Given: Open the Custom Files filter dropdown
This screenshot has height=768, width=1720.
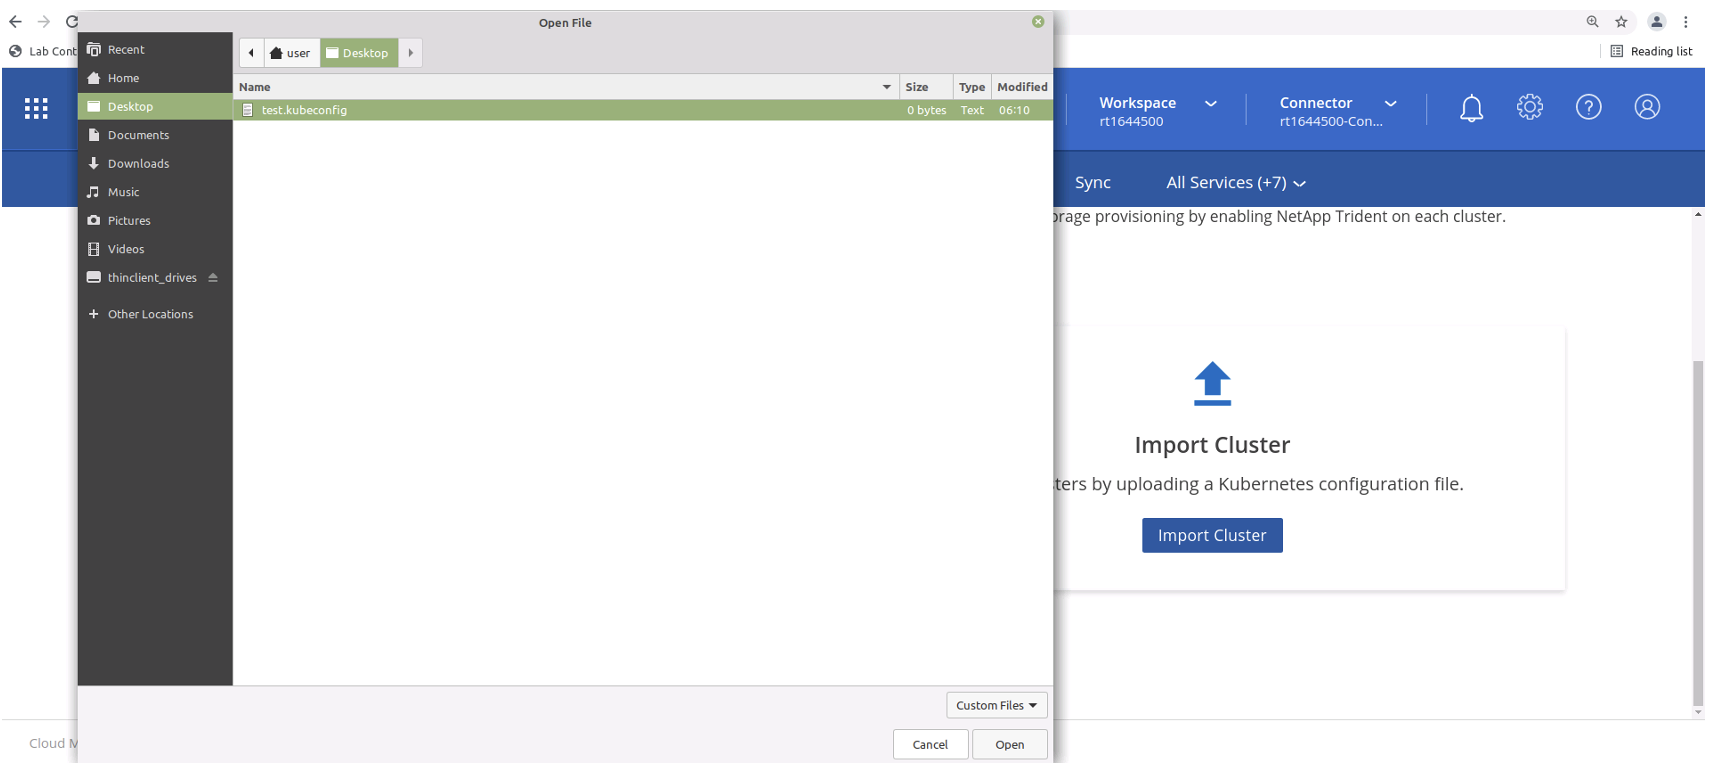Looking at the screenshot, I should tap(997, 705).
